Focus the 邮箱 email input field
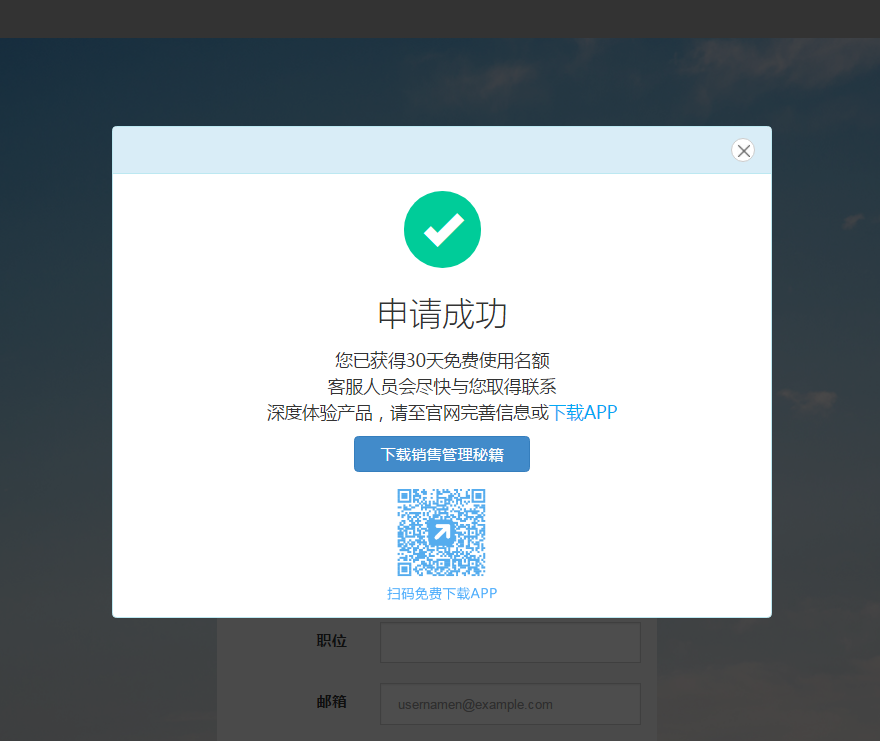The height and width of the screenshot is (741, 880). pos(510,704)
